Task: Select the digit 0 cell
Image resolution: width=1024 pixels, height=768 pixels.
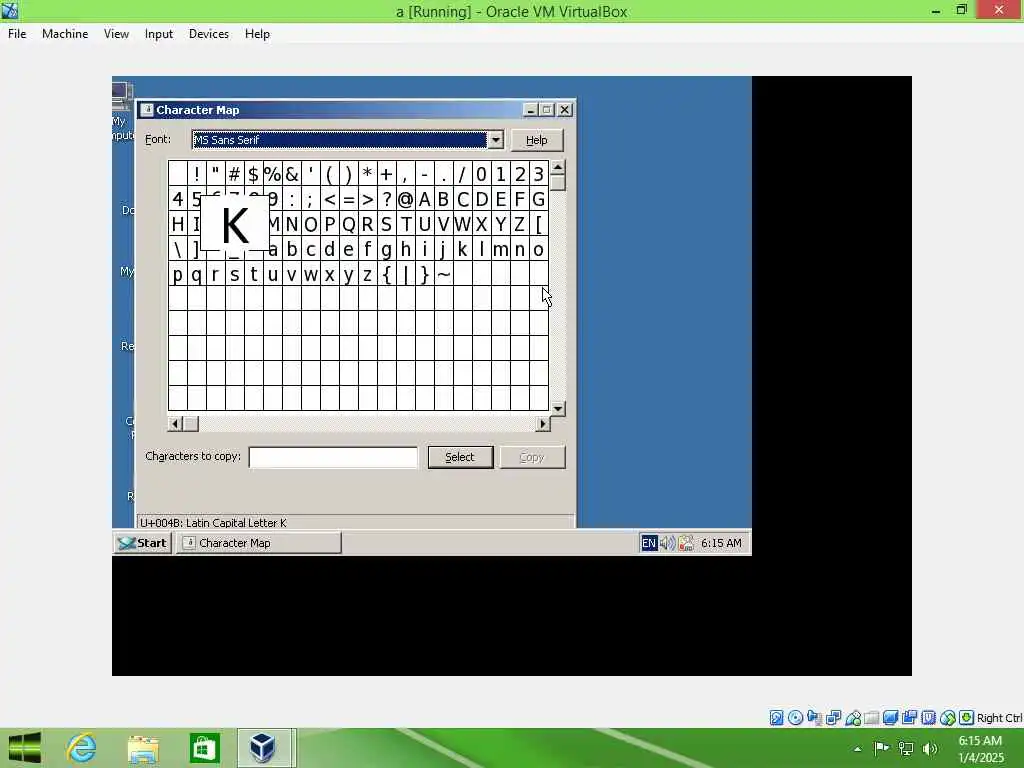Action: [x=481, y=174]
